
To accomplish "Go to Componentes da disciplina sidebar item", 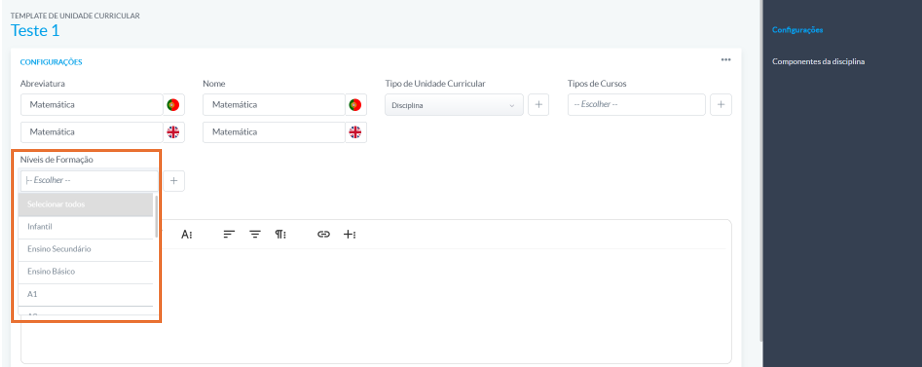I will click(818, 61).
